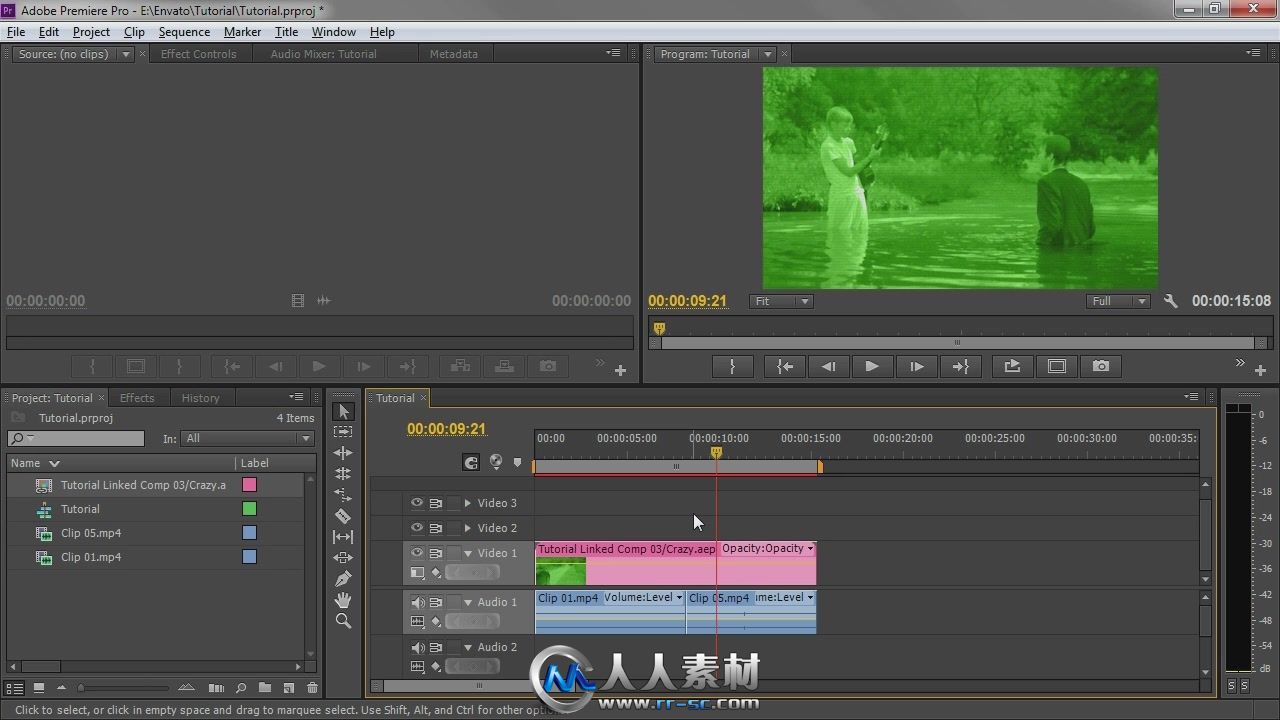Screen dimensions: 1280x720
Task: Click the green label swatch of Tutorial
Action: [x=250, y=509]
